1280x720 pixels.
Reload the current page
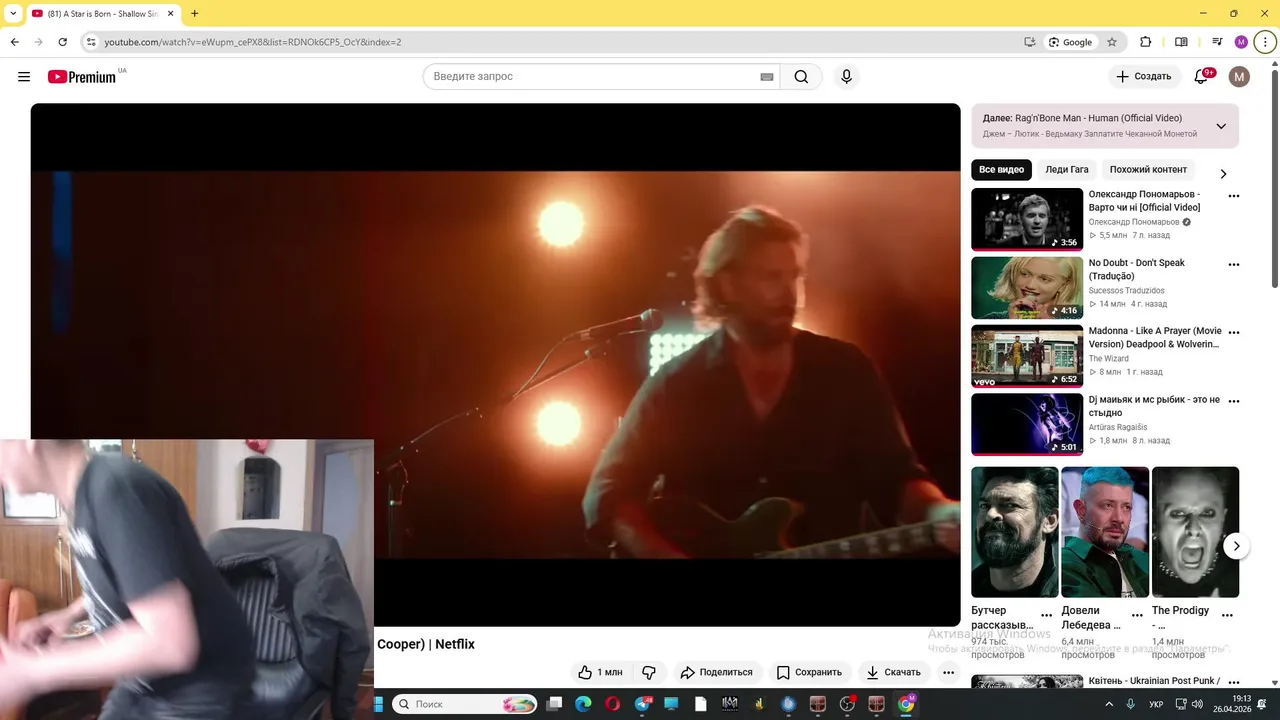click(x=62, y=42)
